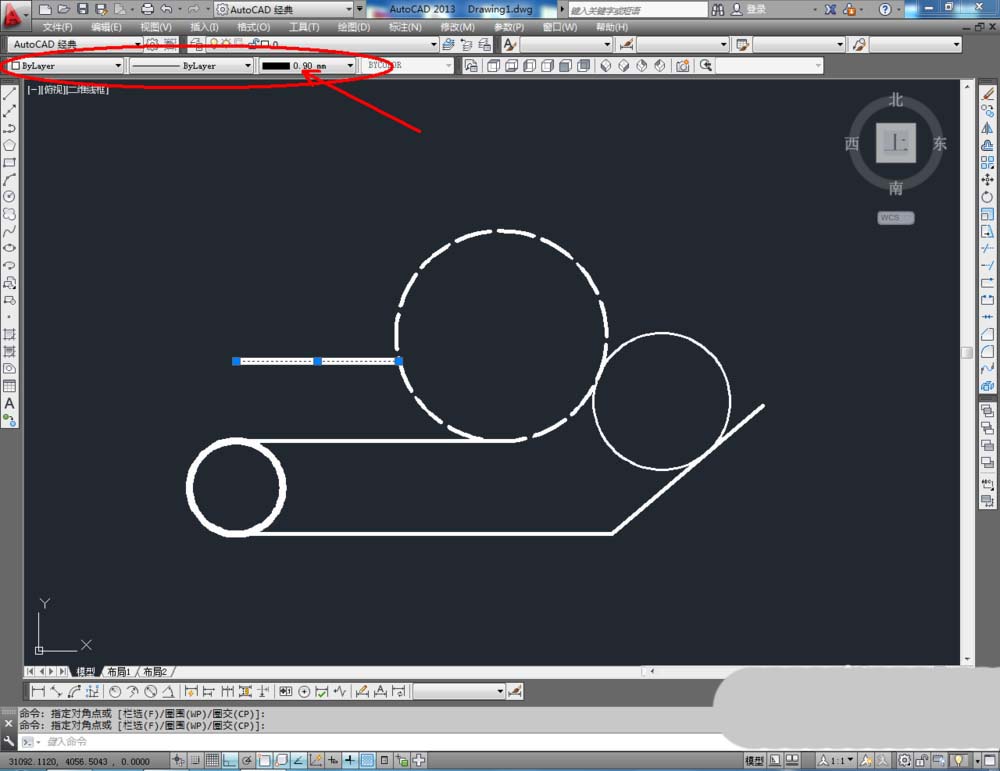Toggle Dynamic Input in the status bar

[333, 760]
